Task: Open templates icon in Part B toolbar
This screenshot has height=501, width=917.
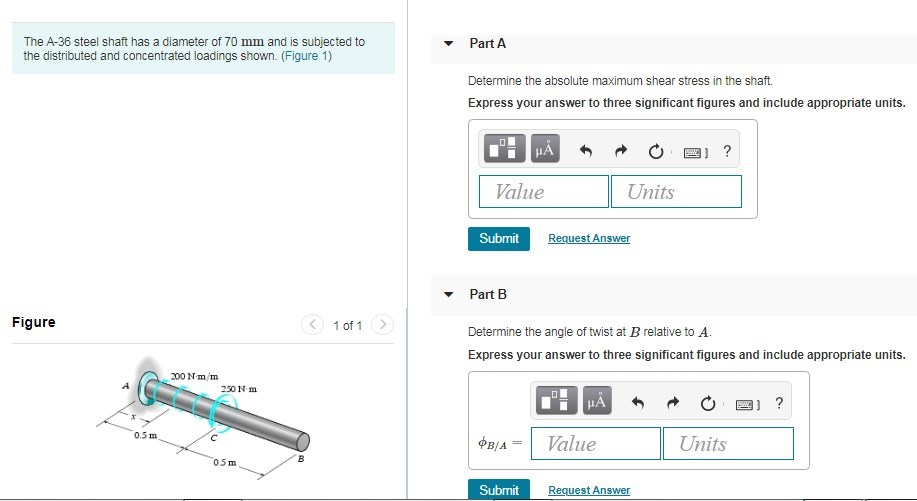Action: coord(556,400)
